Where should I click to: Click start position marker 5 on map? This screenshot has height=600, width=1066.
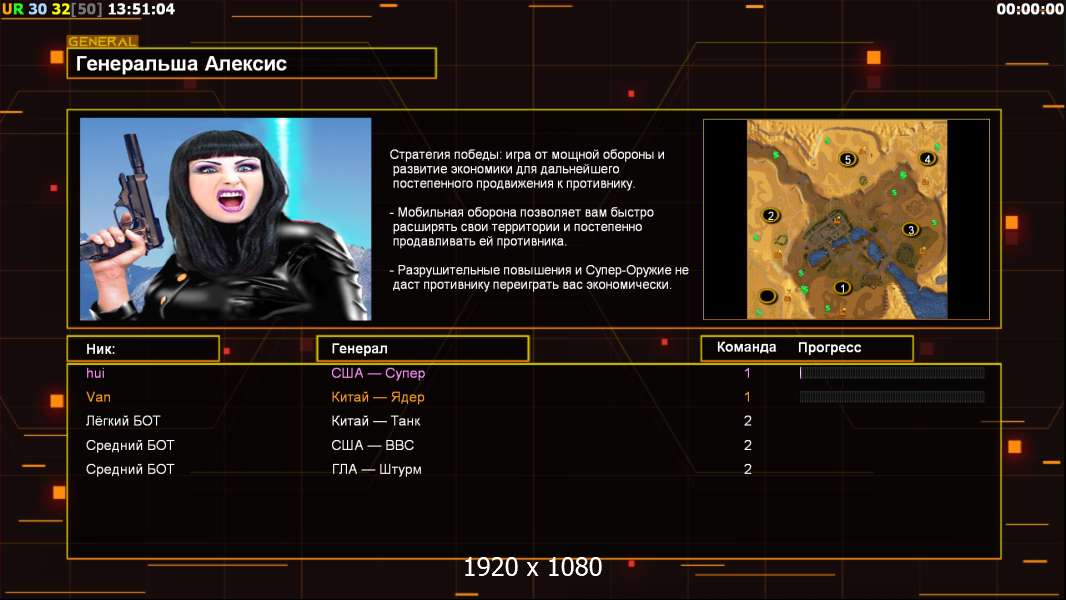click(x=847, y=159)
